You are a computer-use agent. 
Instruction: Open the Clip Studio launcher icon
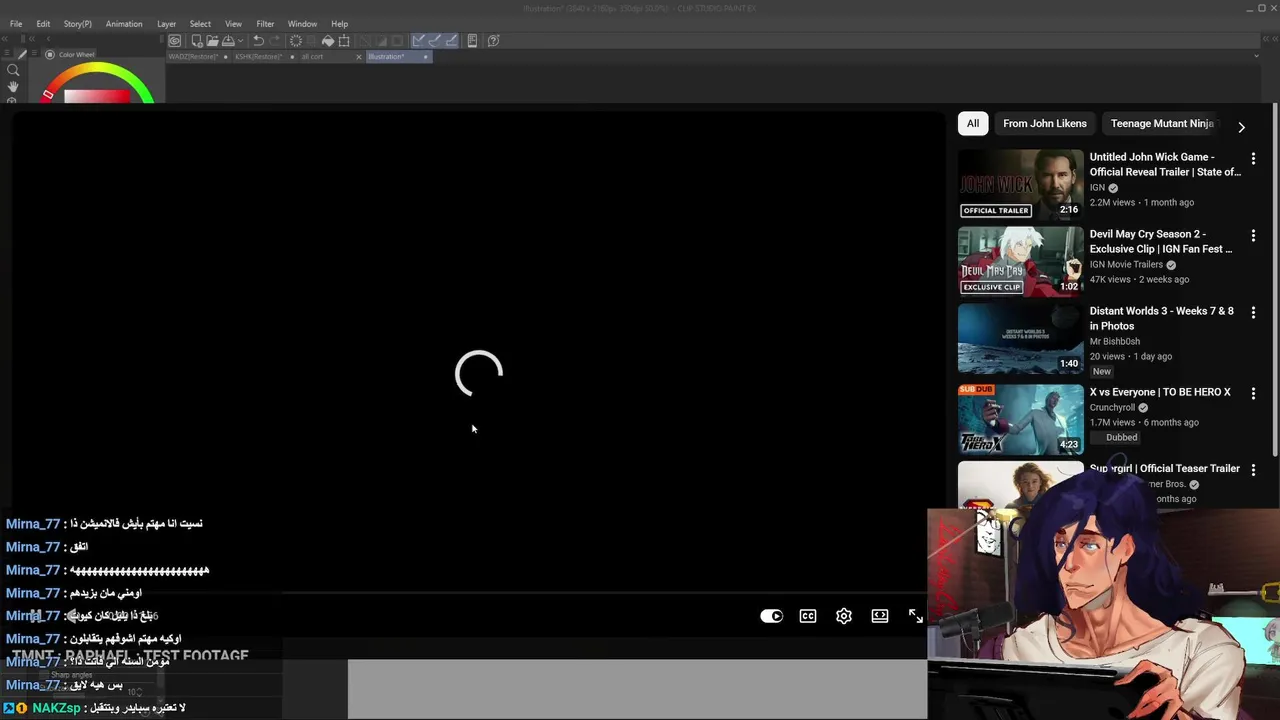174,41
